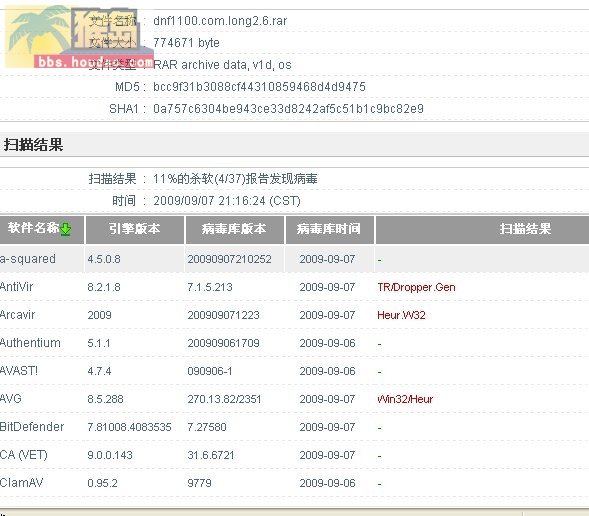The image size is (589, 516).
Task: Sort by 引擎版本 column header
Action: [135, 229]
